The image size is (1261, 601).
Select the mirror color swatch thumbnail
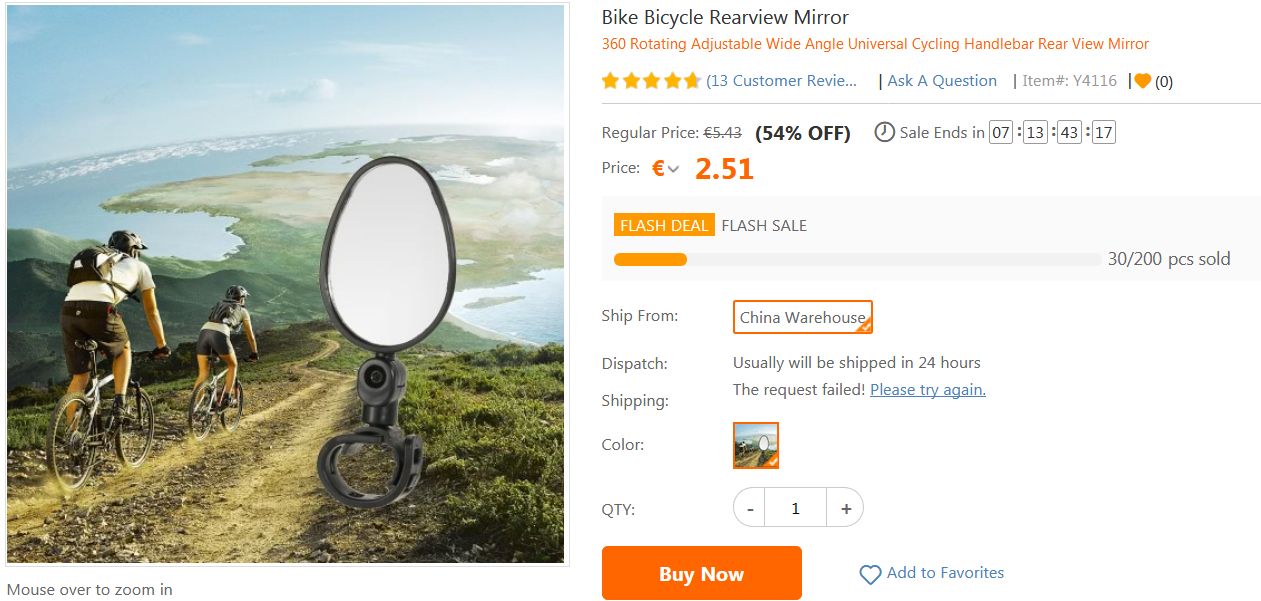(x=755, y=445)
